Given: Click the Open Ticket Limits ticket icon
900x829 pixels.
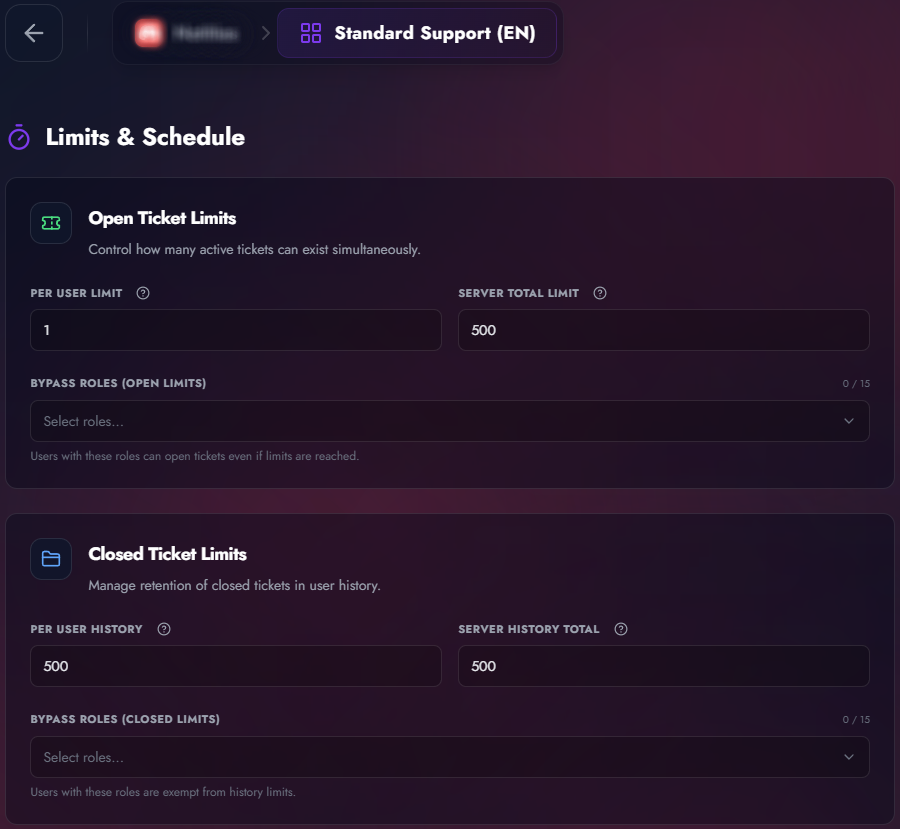Looking at the screenshot, I should pyautogui.click(x=51, y=223).
